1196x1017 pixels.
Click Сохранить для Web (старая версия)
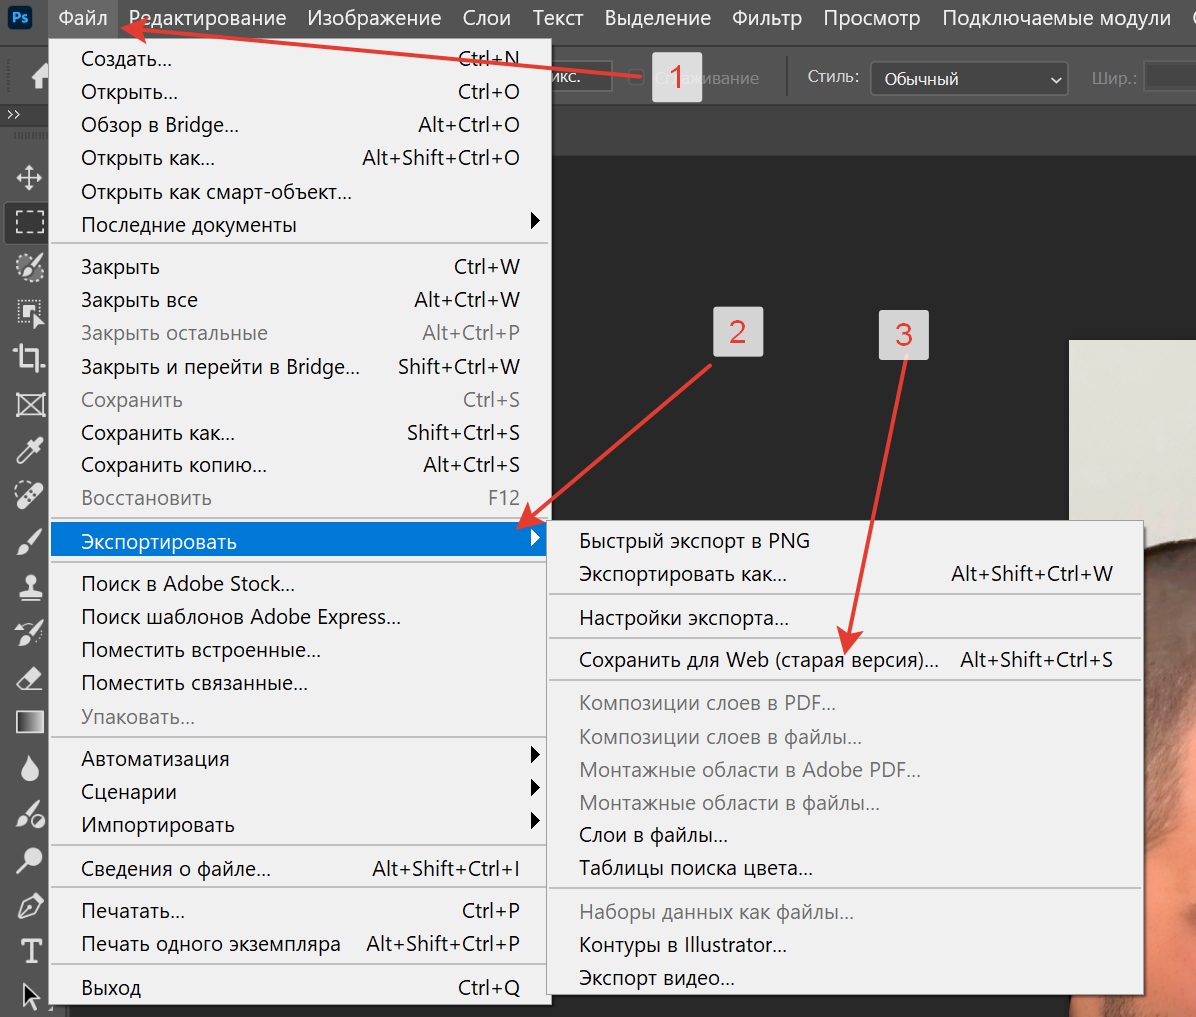point(758,660)
